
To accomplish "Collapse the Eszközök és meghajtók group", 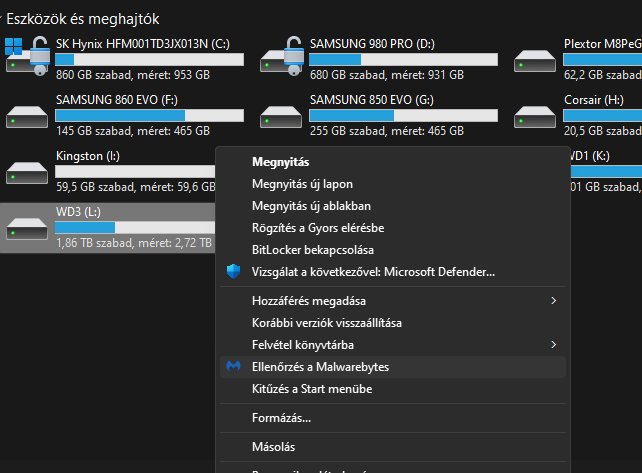I will 1,17.
